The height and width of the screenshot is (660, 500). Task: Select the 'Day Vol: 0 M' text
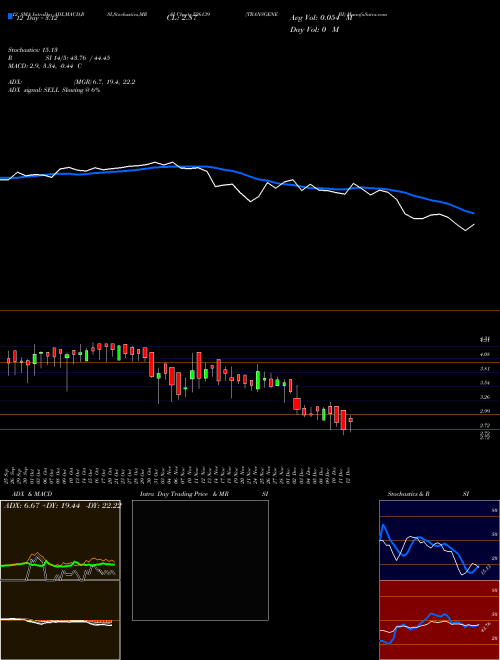[x=314, y=30]
